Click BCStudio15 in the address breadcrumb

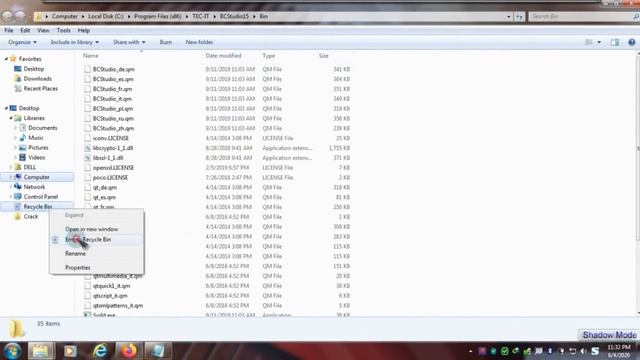tap(234, 16)
